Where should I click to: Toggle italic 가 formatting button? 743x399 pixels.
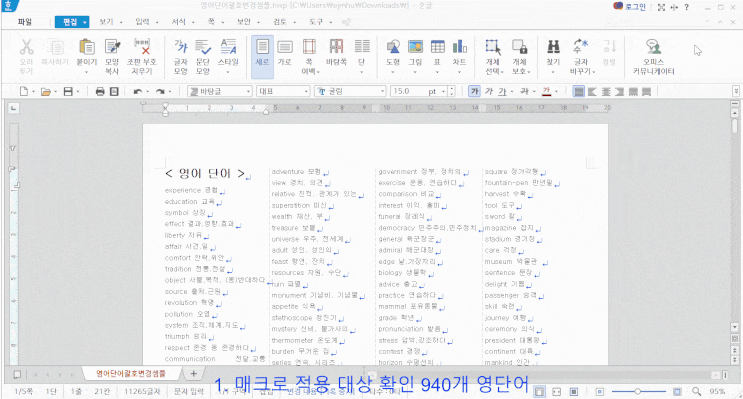pos(489,91)
